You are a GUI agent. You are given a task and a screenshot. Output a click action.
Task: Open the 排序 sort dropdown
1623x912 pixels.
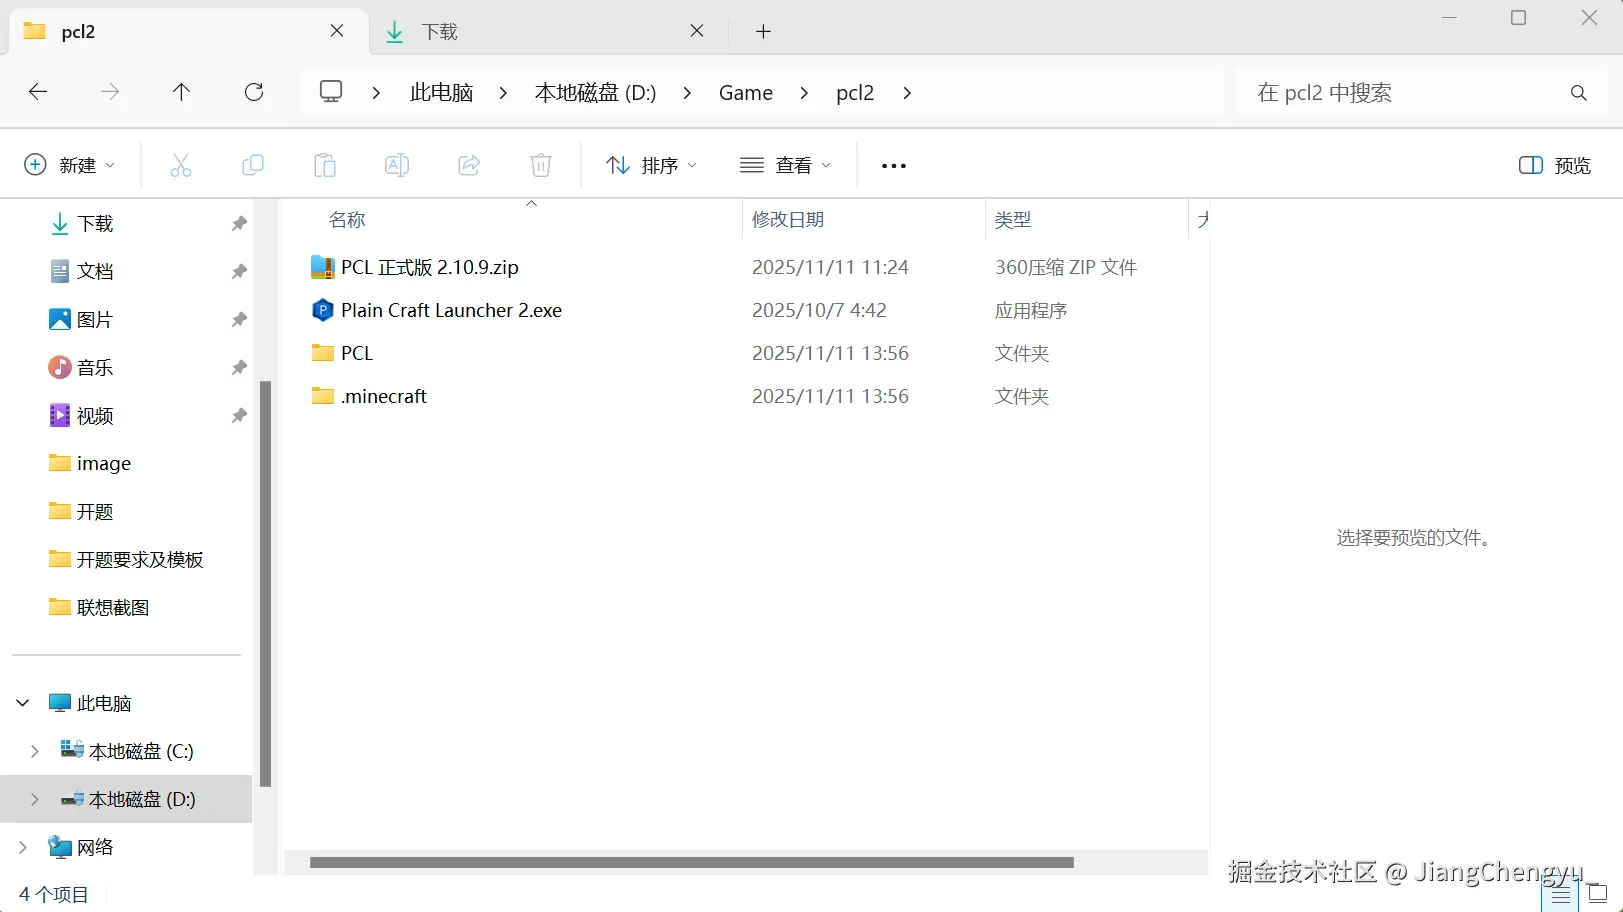pos(652,165)
